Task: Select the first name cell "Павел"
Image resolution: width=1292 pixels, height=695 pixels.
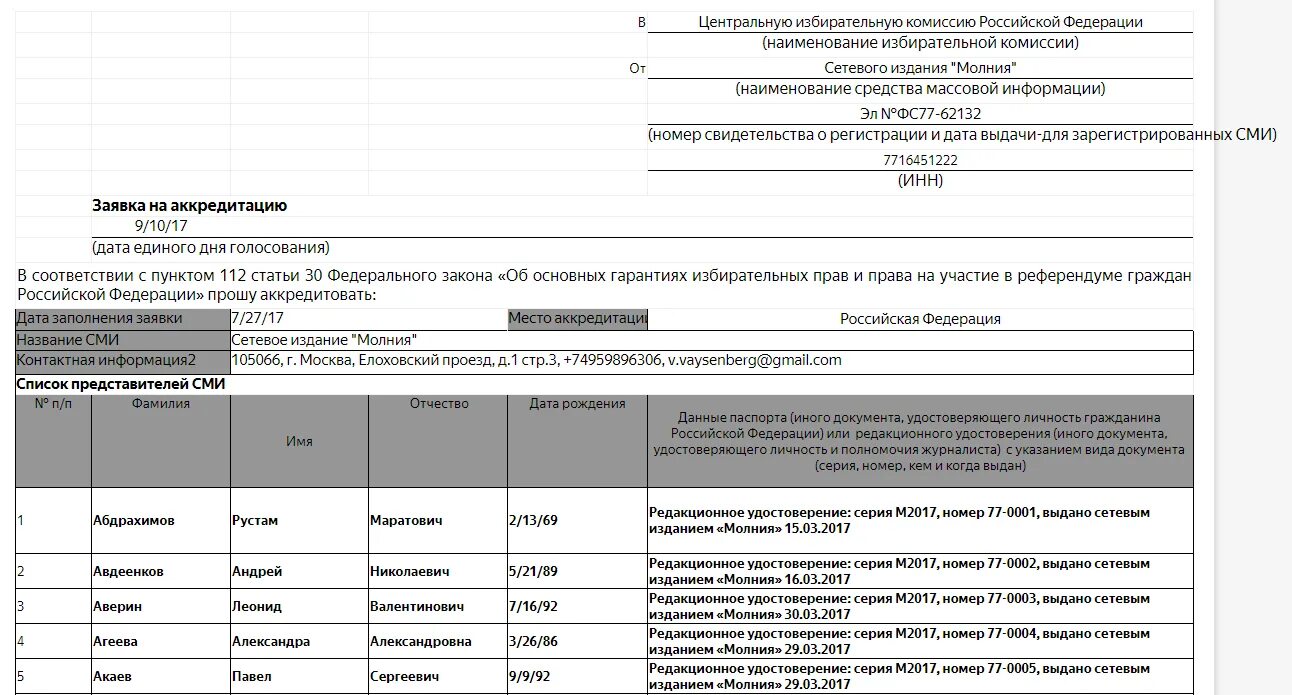Action: (x=300, y=676)
